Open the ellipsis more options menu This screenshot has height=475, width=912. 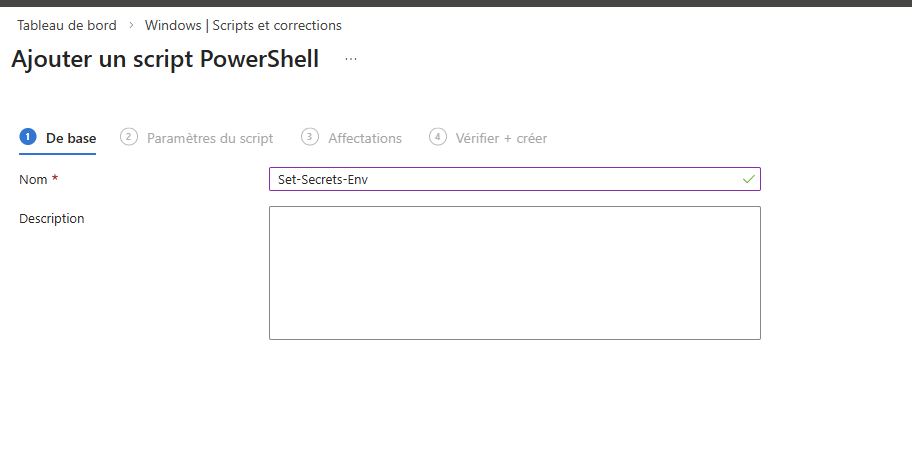pyautogui.click(x=351, y=60)
